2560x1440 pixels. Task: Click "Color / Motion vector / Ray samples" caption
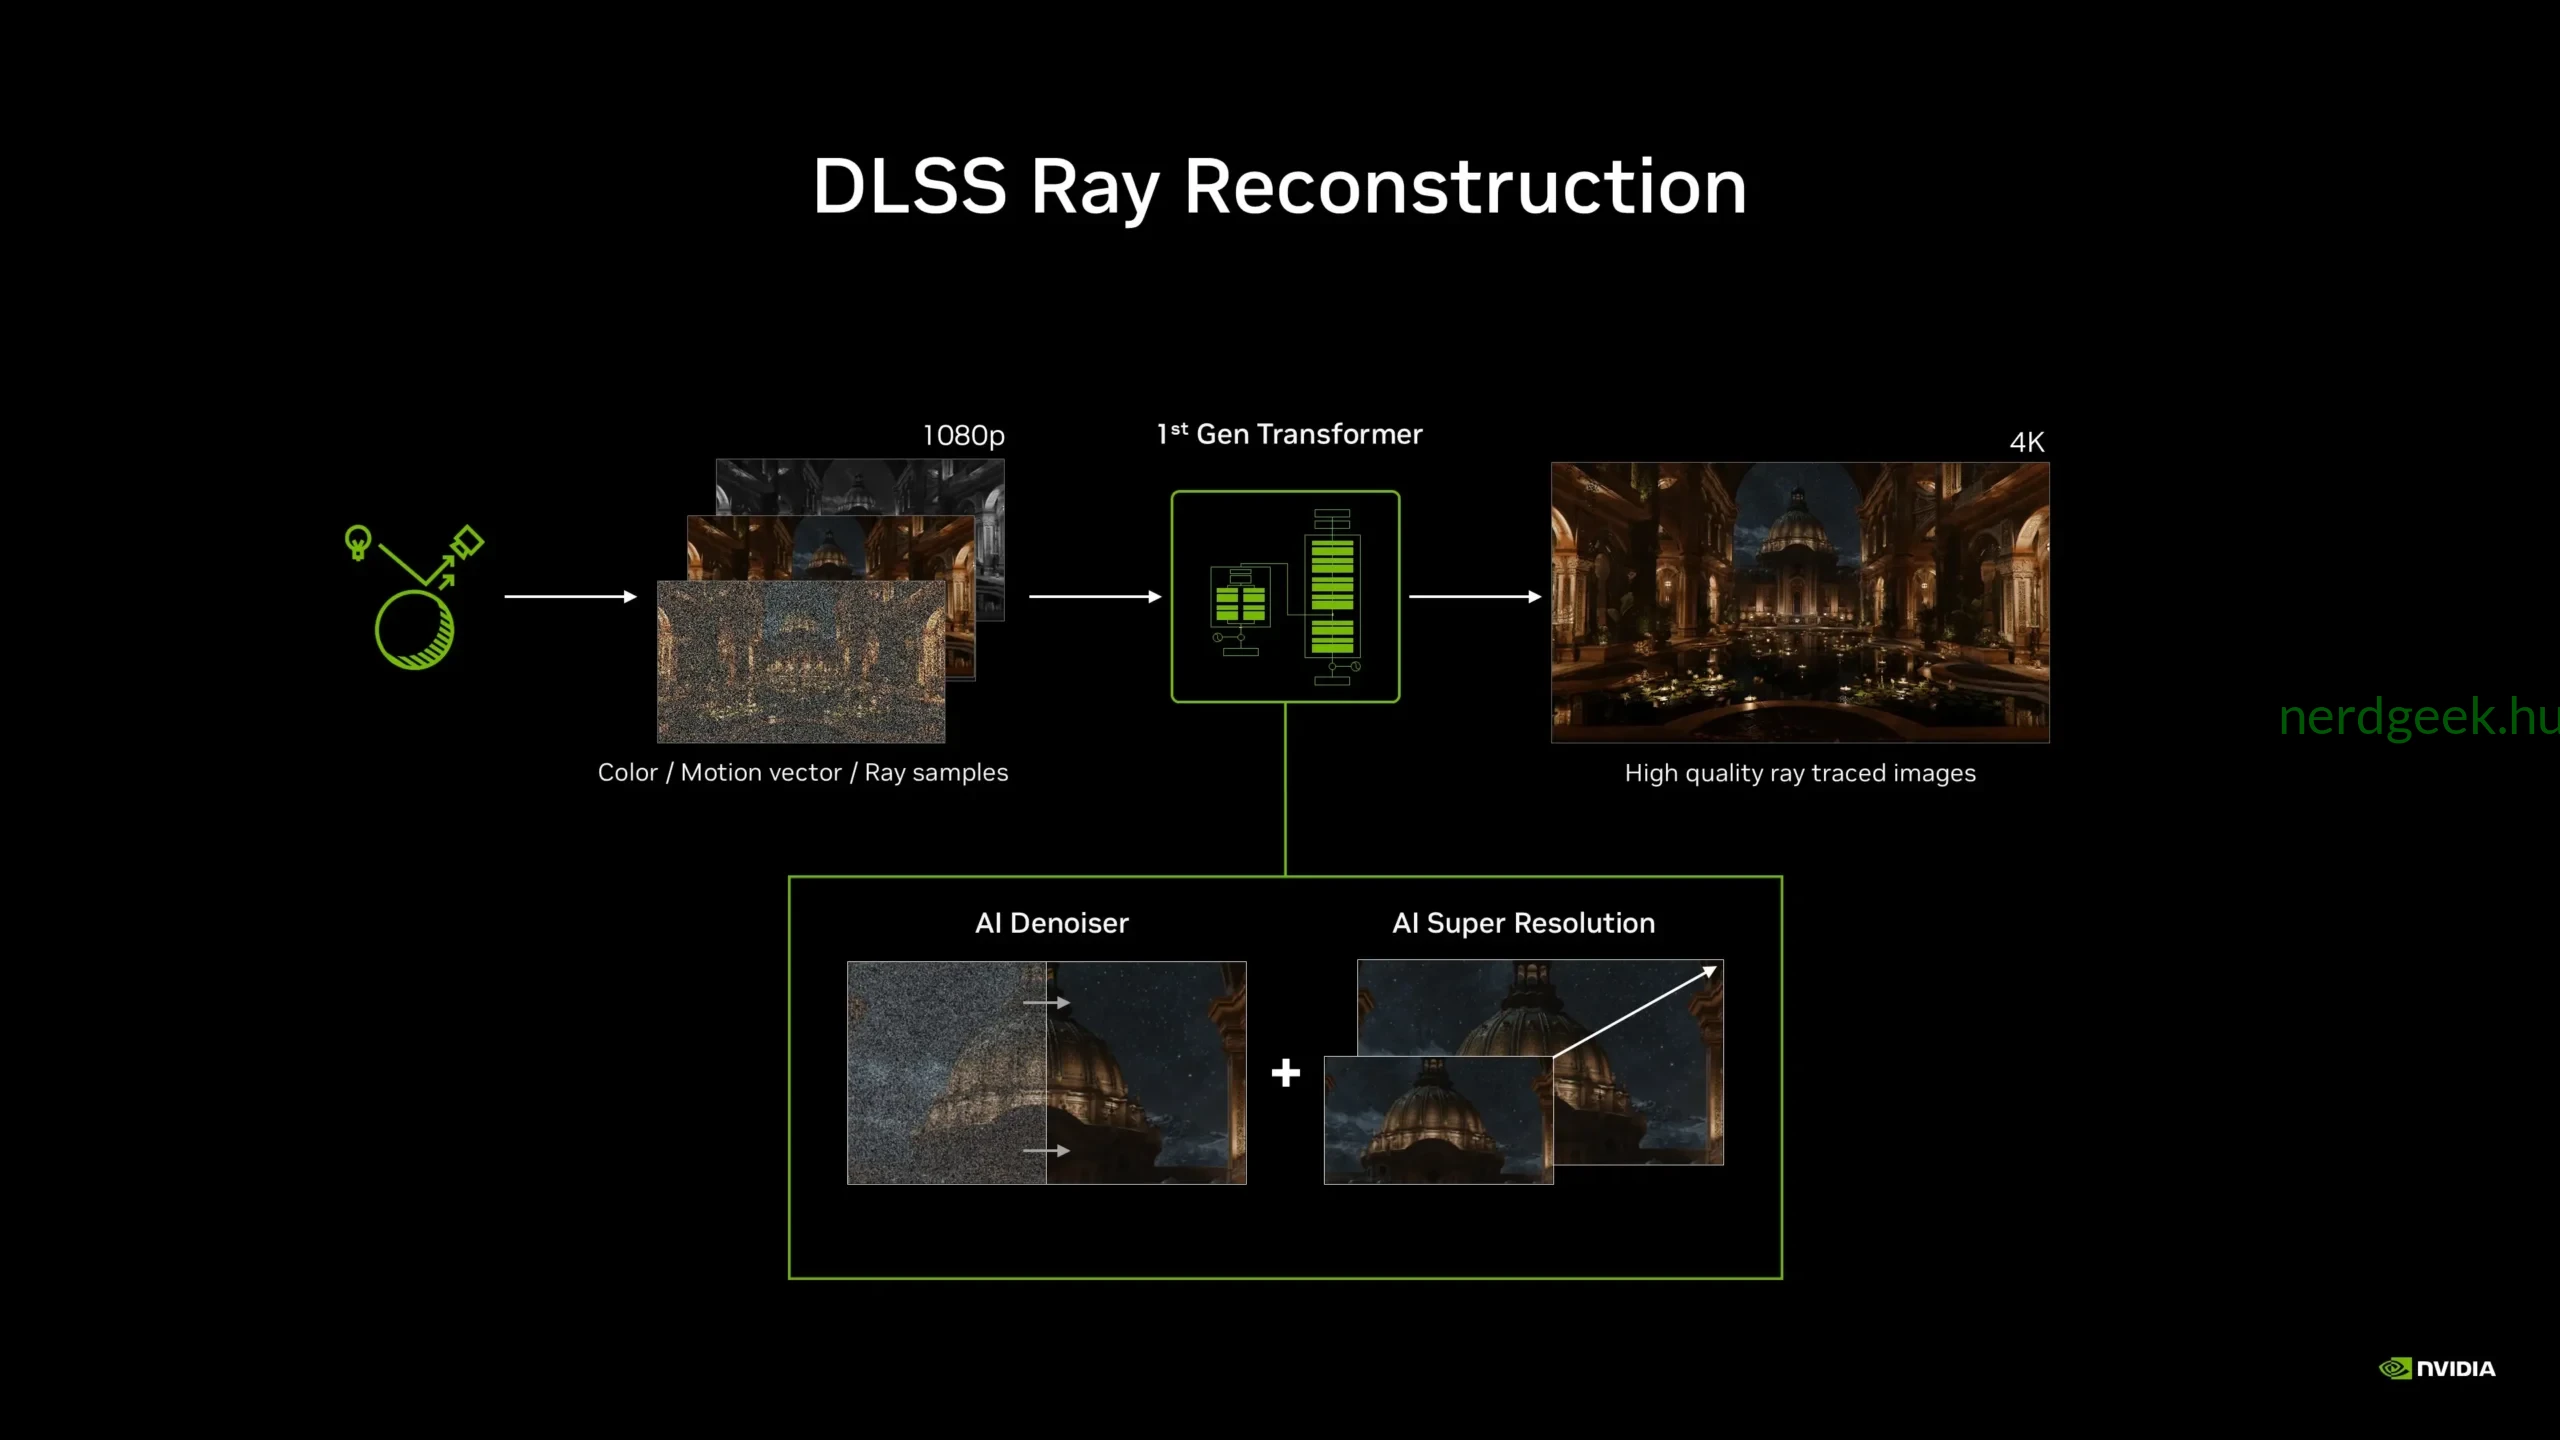coord(803,773)
